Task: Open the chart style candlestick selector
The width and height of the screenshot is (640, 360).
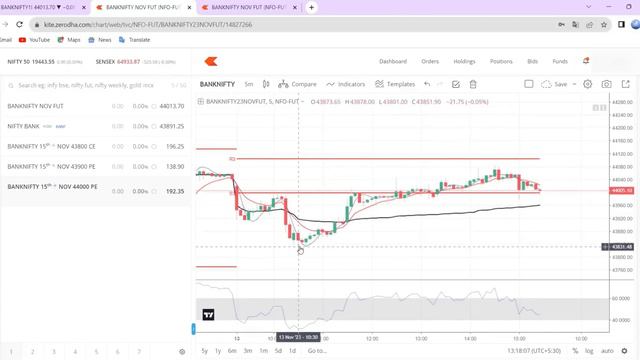Action: 266,84
